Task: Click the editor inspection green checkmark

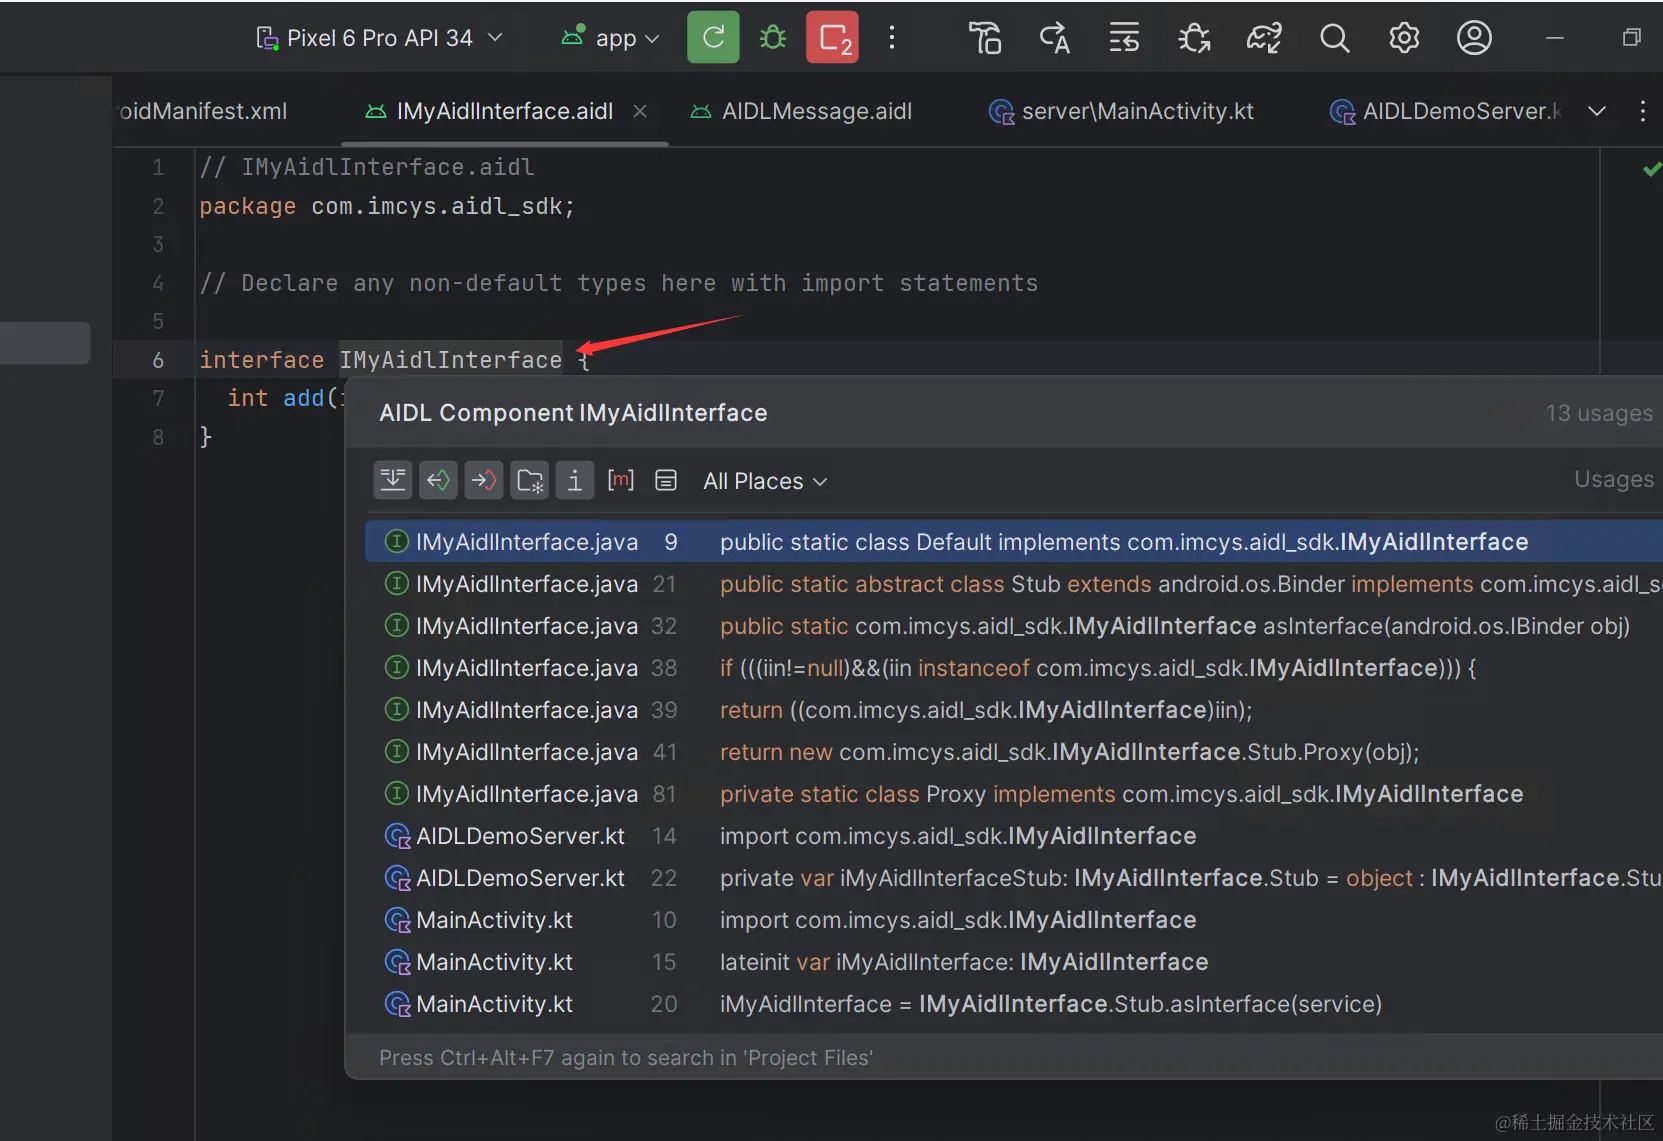Action: point(1651,169)
